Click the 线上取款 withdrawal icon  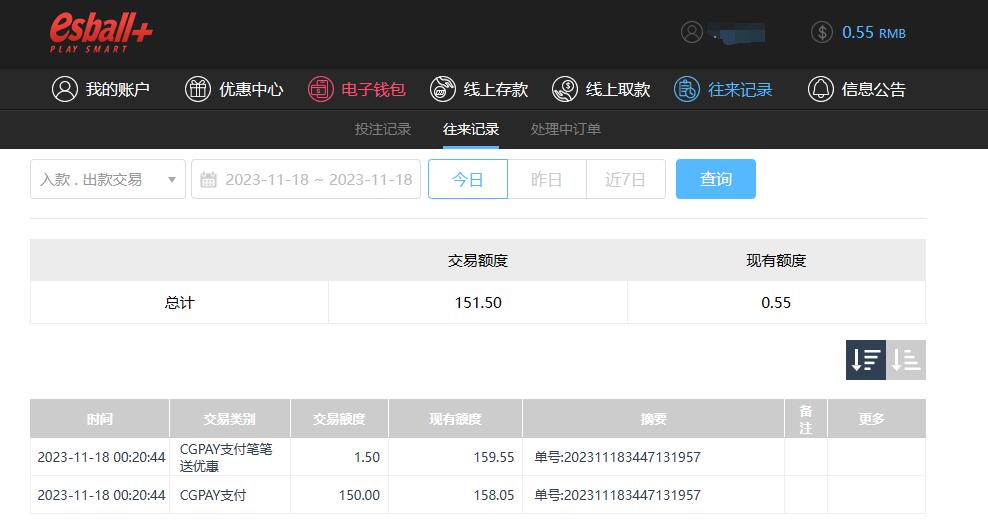click(x=565, y=89)
